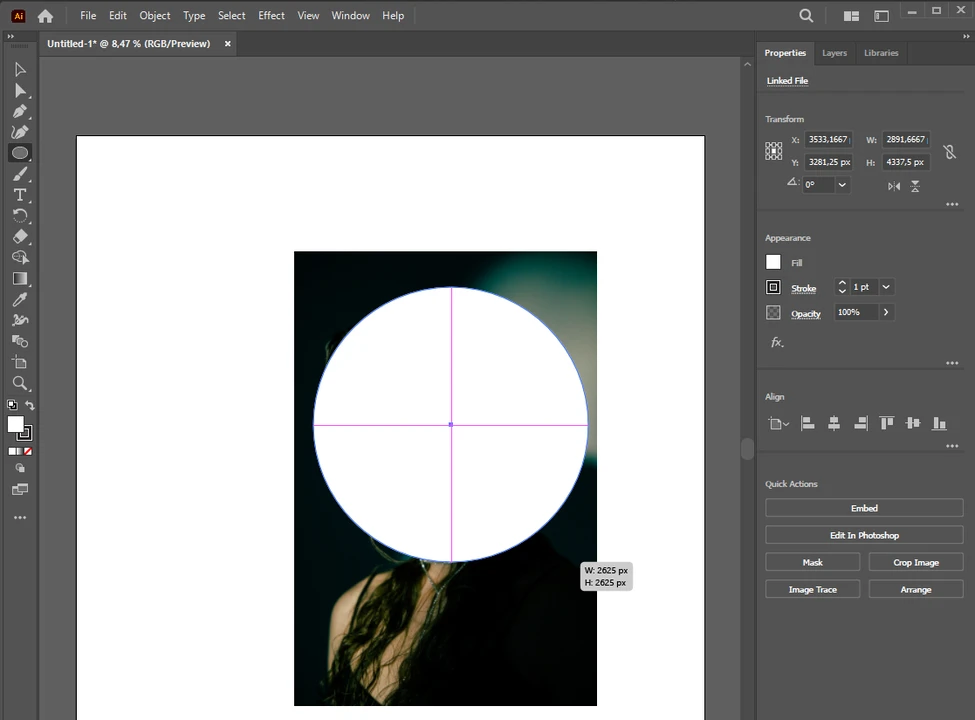The height and width of the screenshot is (720, 975).
Task: Click the Image Trace button
Action: pyautogui.click(x=813, y=589)
